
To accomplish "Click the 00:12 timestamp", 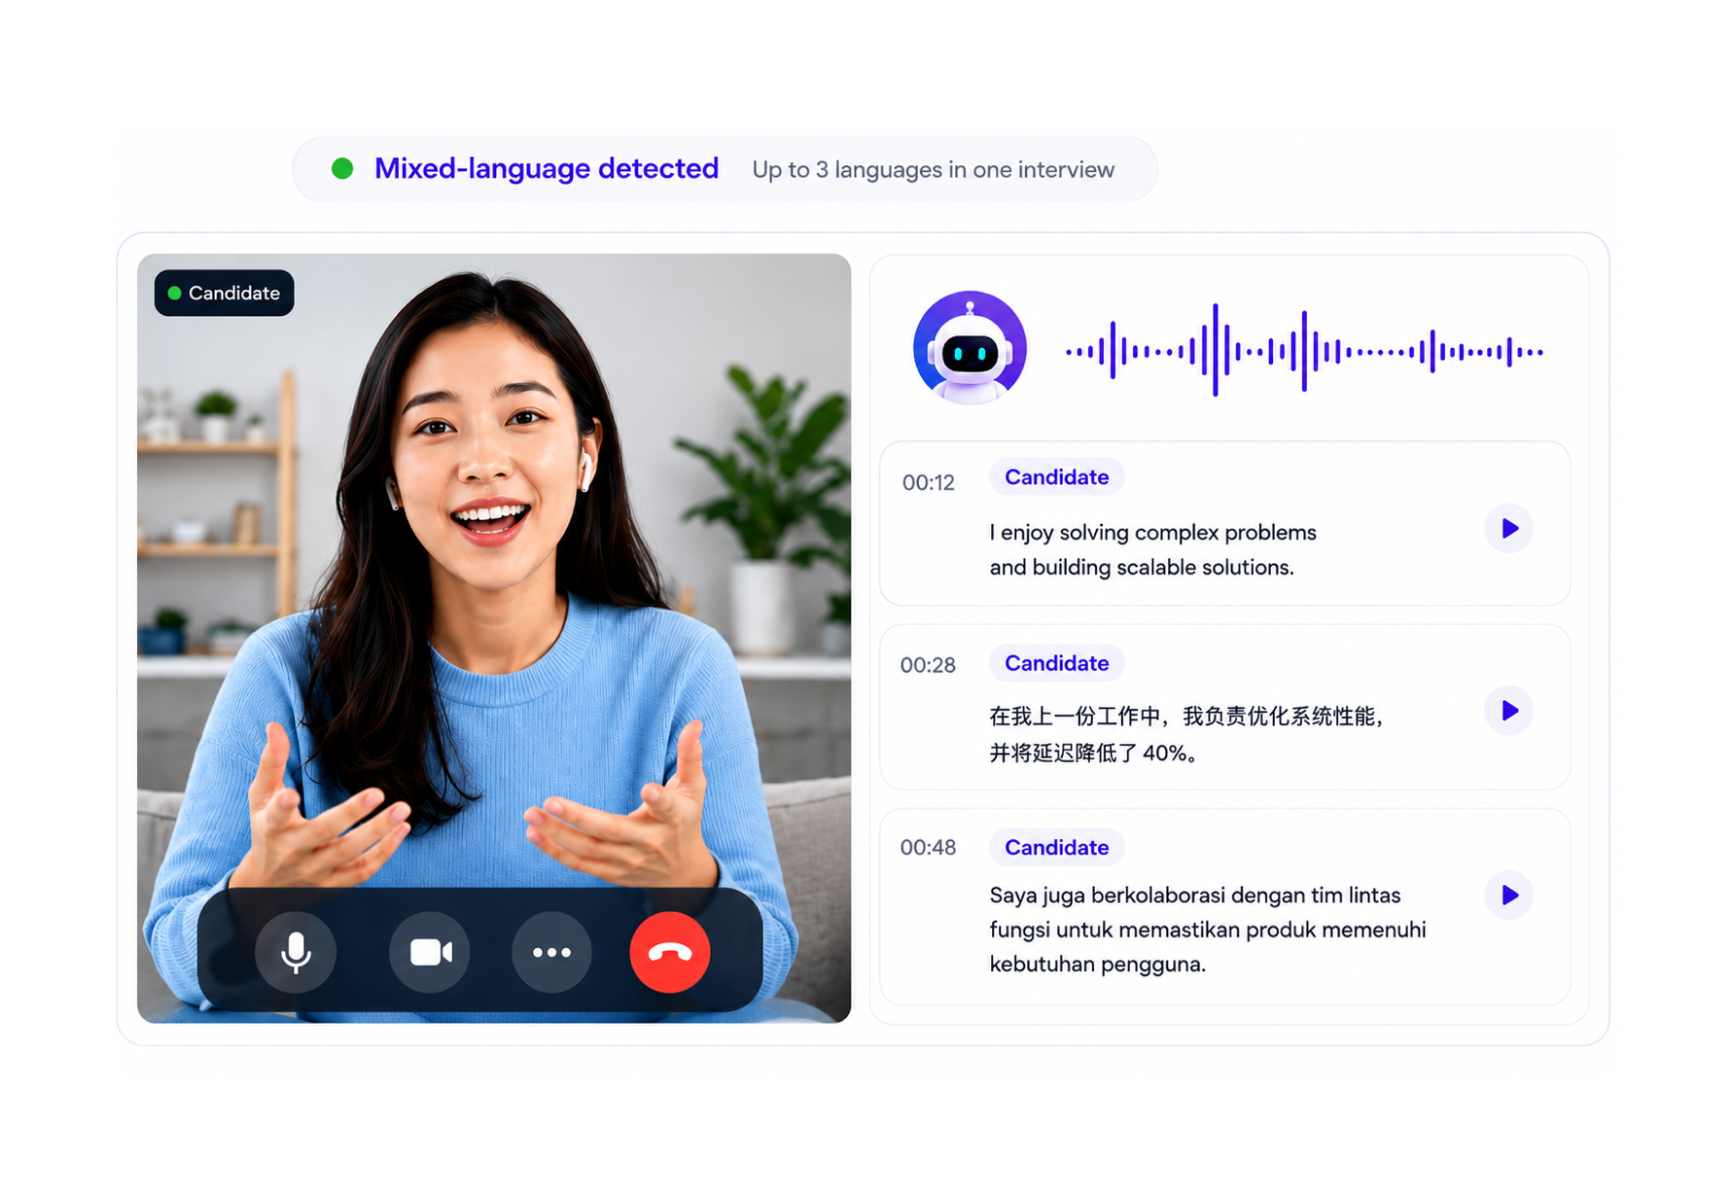I will click(928, 483).
